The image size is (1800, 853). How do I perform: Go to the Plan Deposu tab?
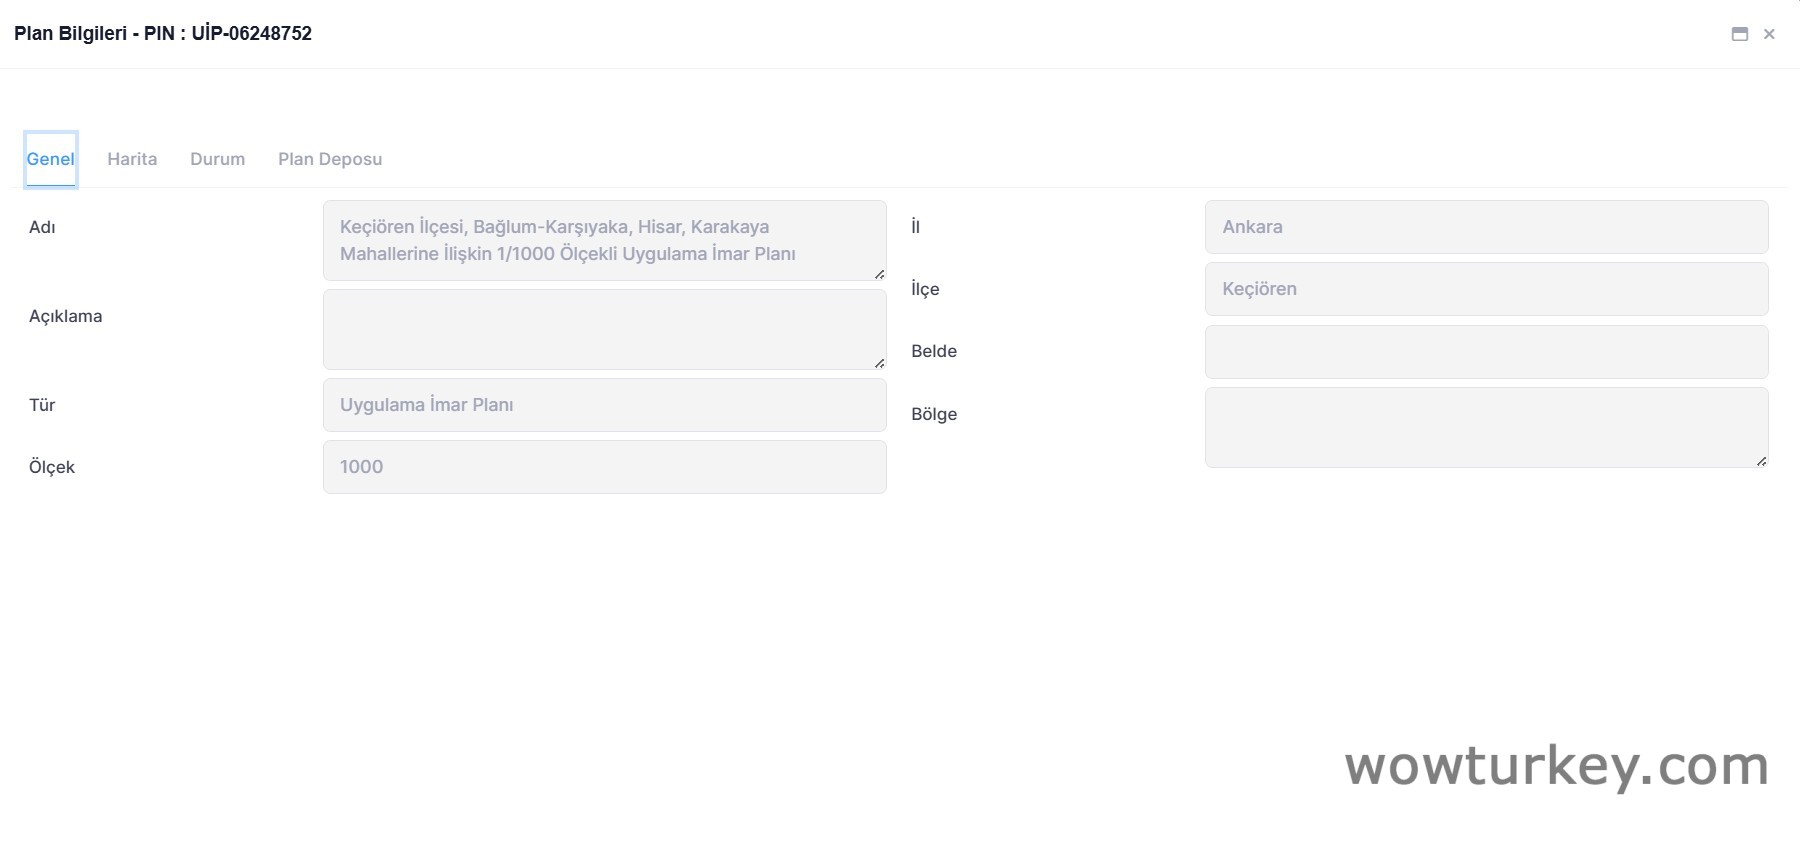(330, 159)
